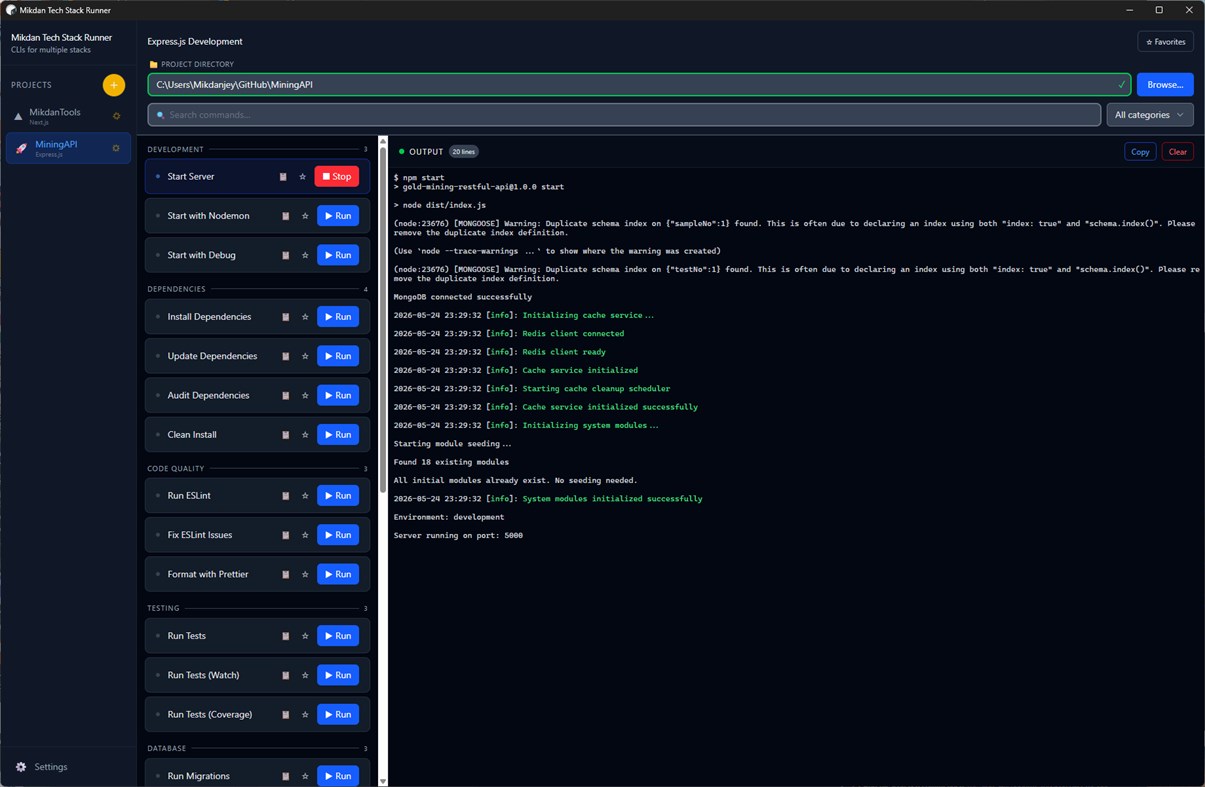Copy the Run Migrations command
Screen dimensions: 1205x787
click(285, 776)
